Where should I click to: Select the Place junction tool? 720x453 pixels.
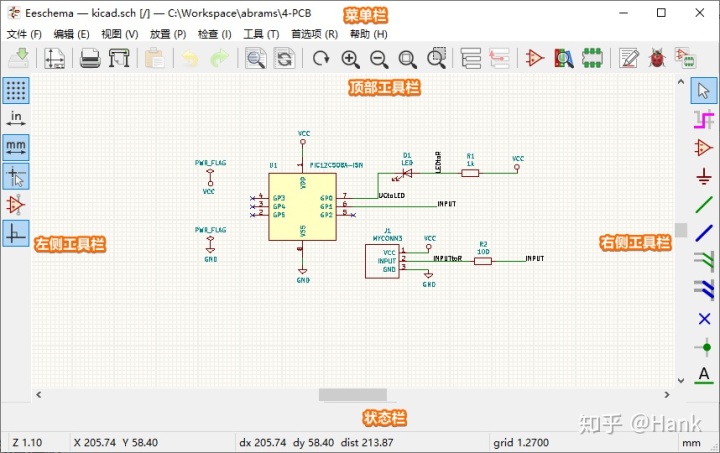tap(703, 347)
